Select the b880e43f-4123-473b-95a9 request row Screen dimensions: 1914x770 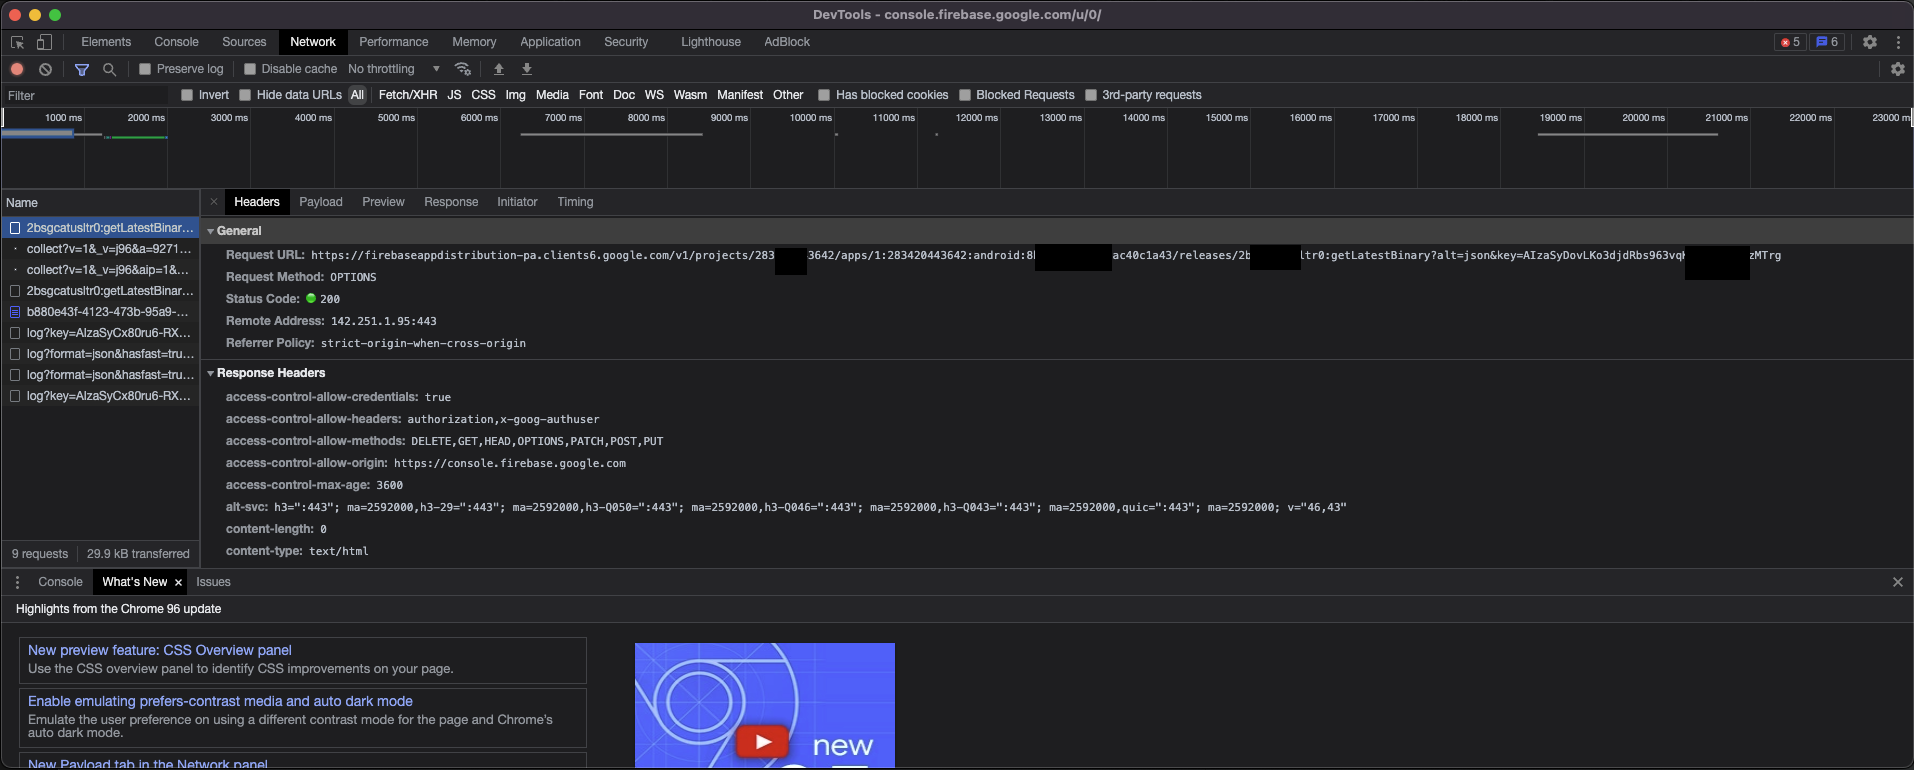(100, 312)
